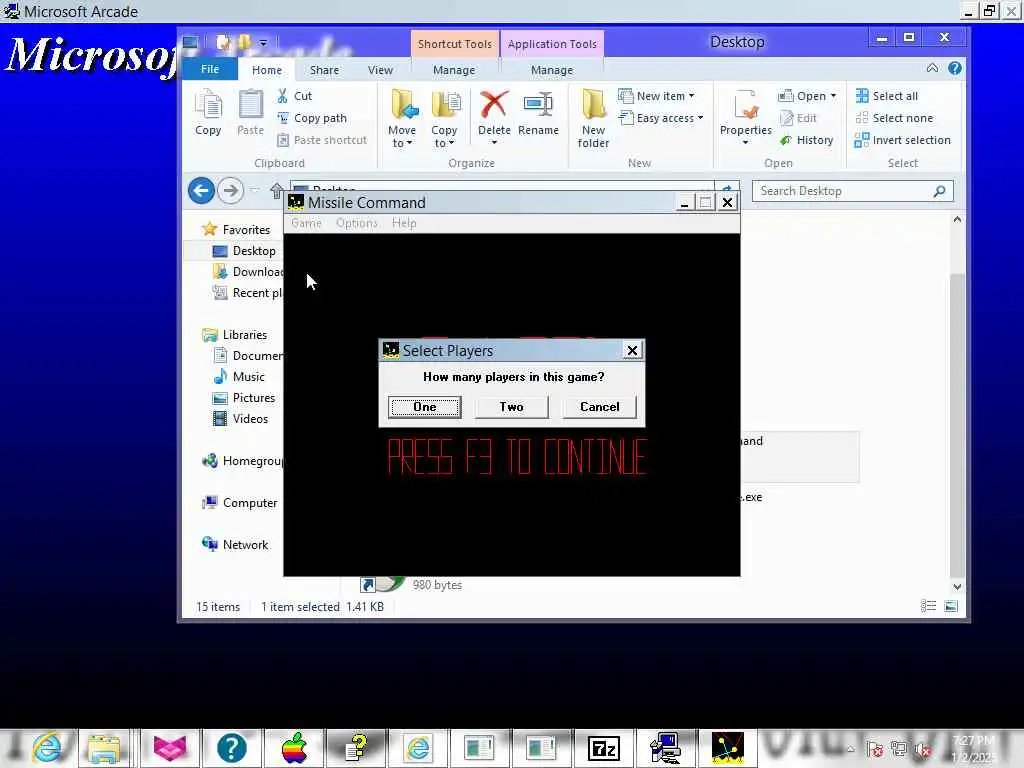Minimize ribbon with the collapse chevron
The height and width of the screenshot is (768, 1024).
click(x=932, y=68)
